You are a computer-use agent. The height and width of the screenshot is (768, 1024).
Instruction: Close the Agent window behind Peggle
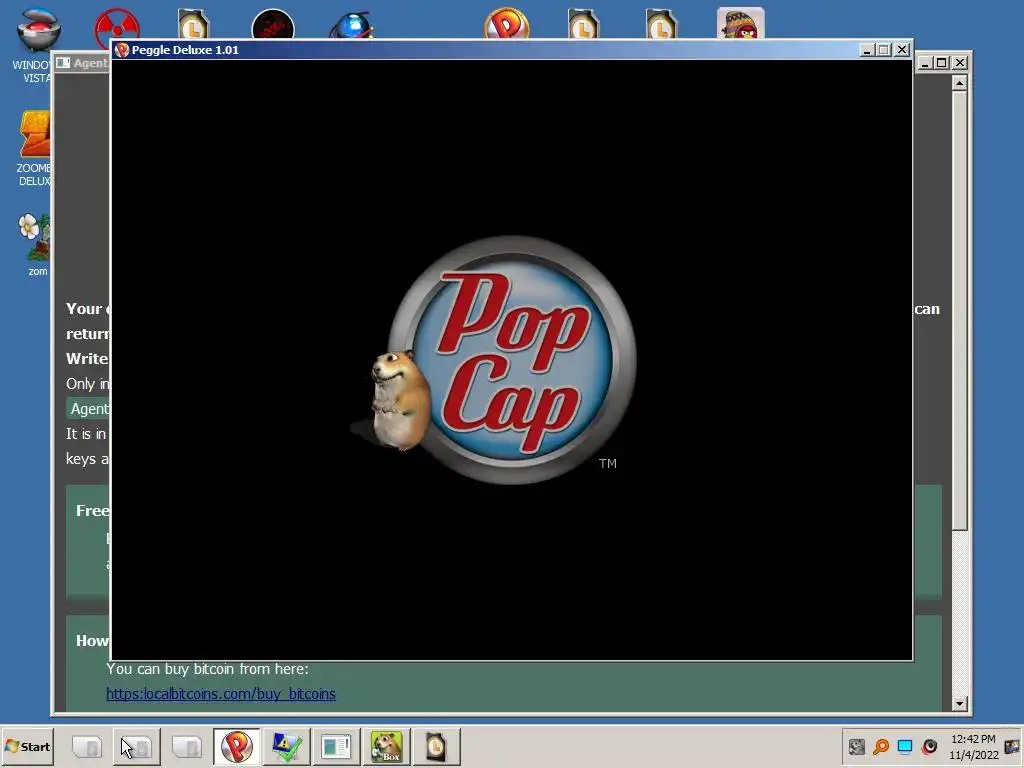959,63
